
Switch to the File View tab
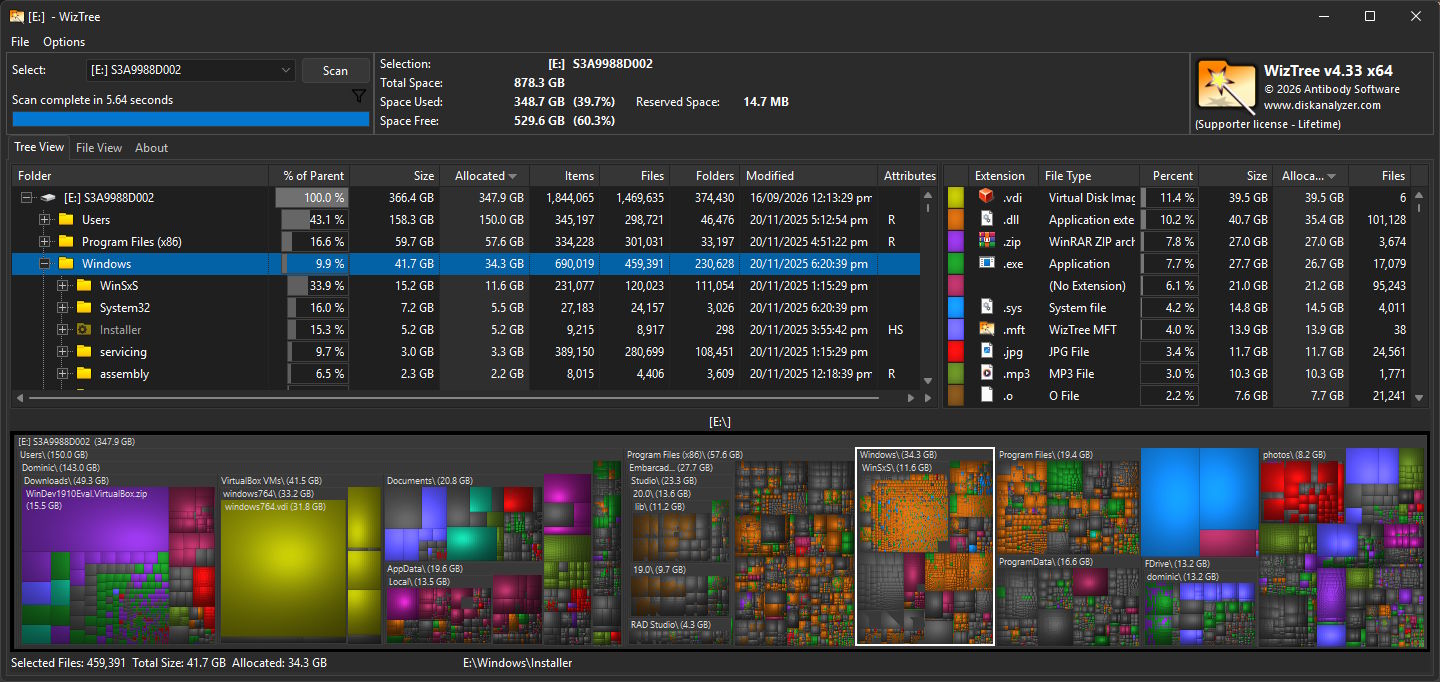pyautogui.click(x=99, y=148)
